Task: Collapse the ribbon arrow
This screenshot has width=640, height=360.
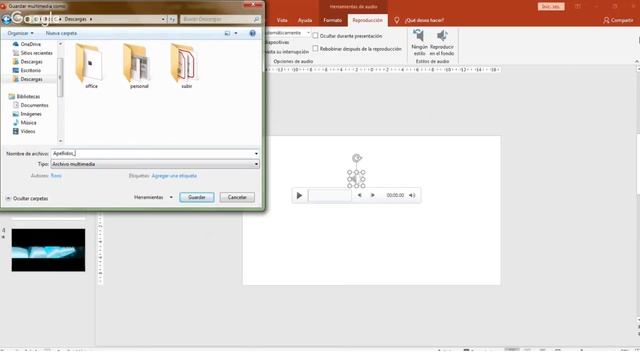Action: point(636,61)
